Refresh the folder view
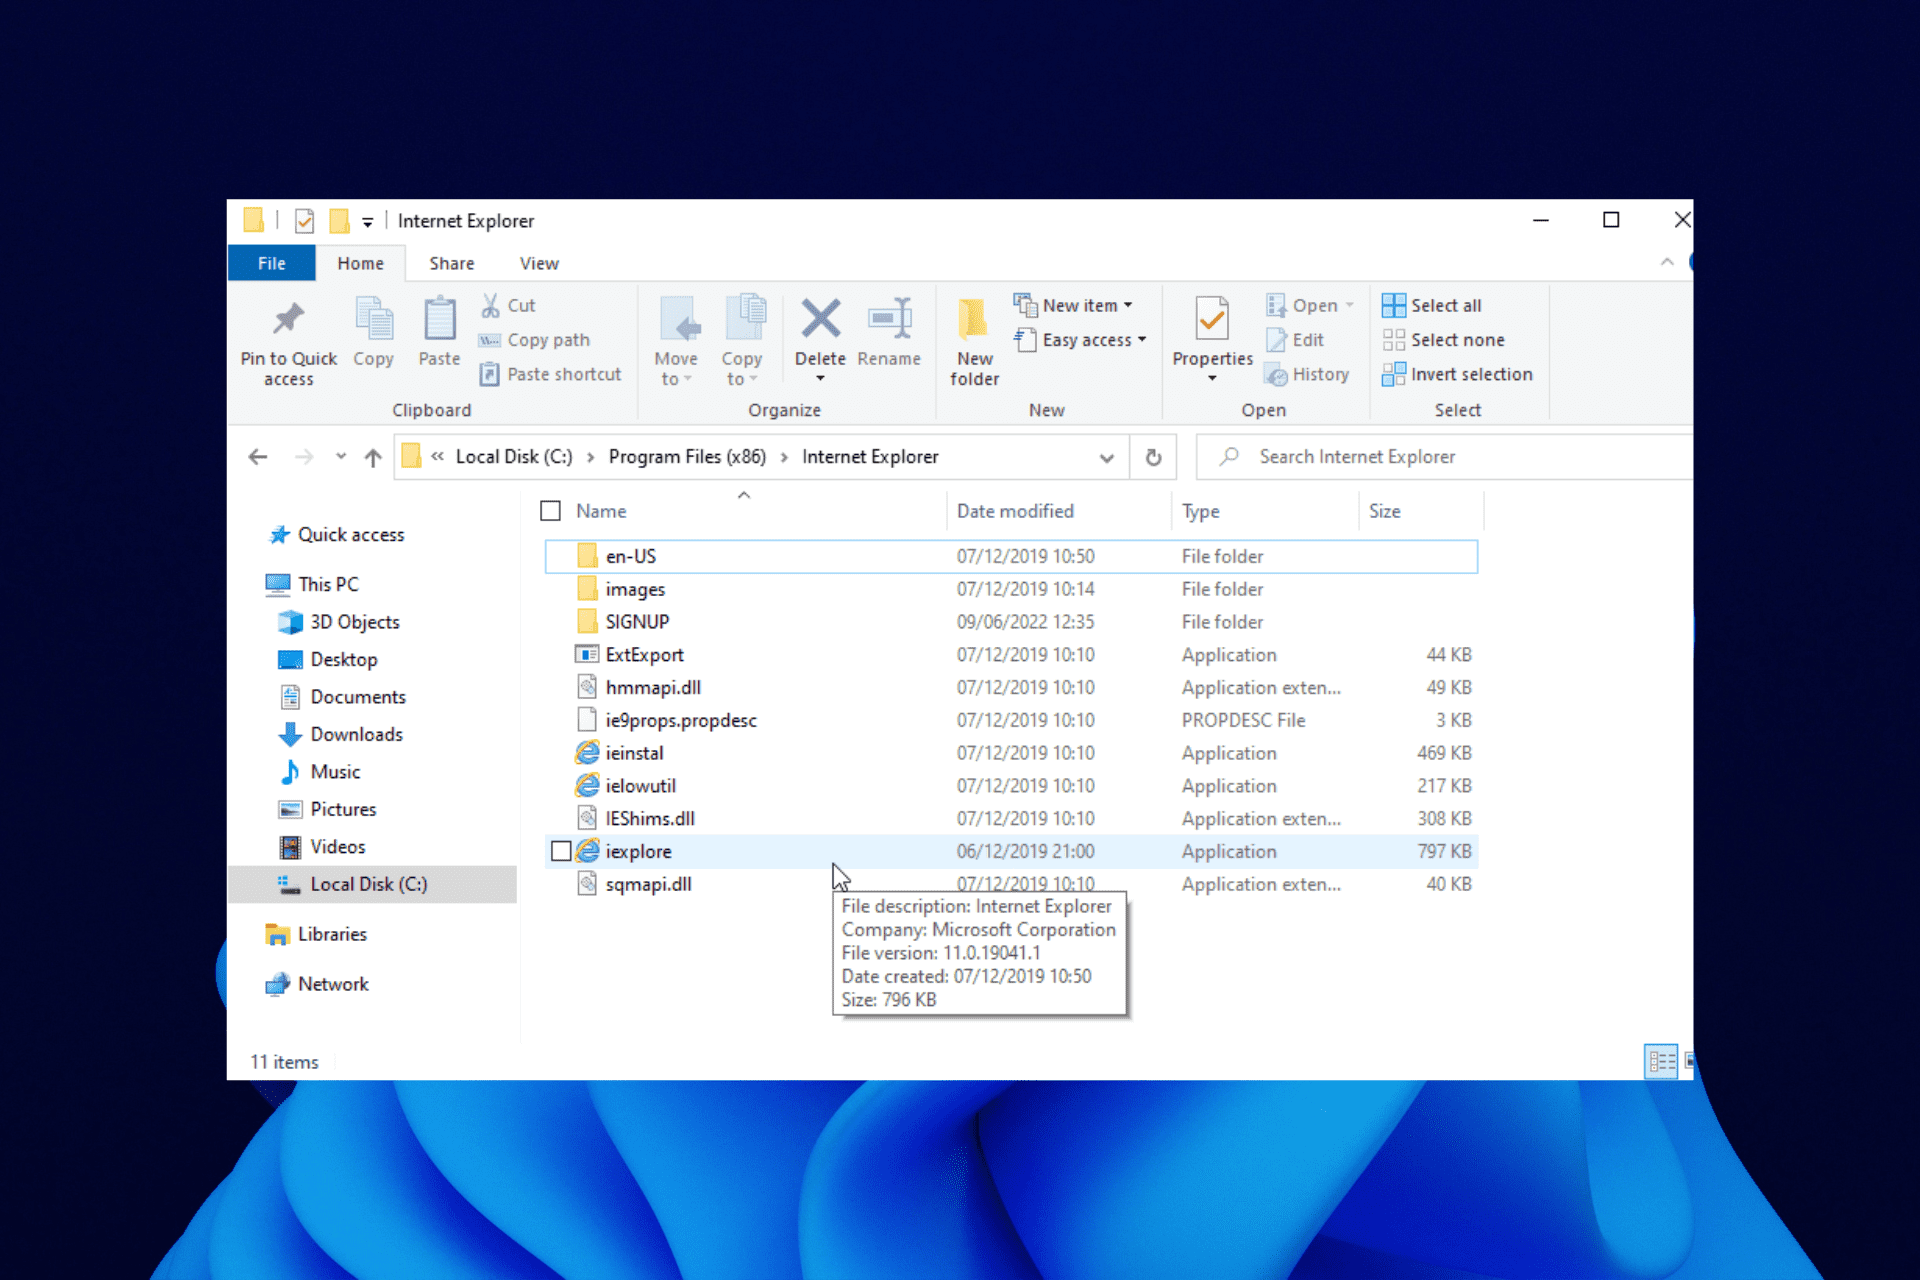The width and height of the screenshot is (1920, 1280). click(1153, 457)
